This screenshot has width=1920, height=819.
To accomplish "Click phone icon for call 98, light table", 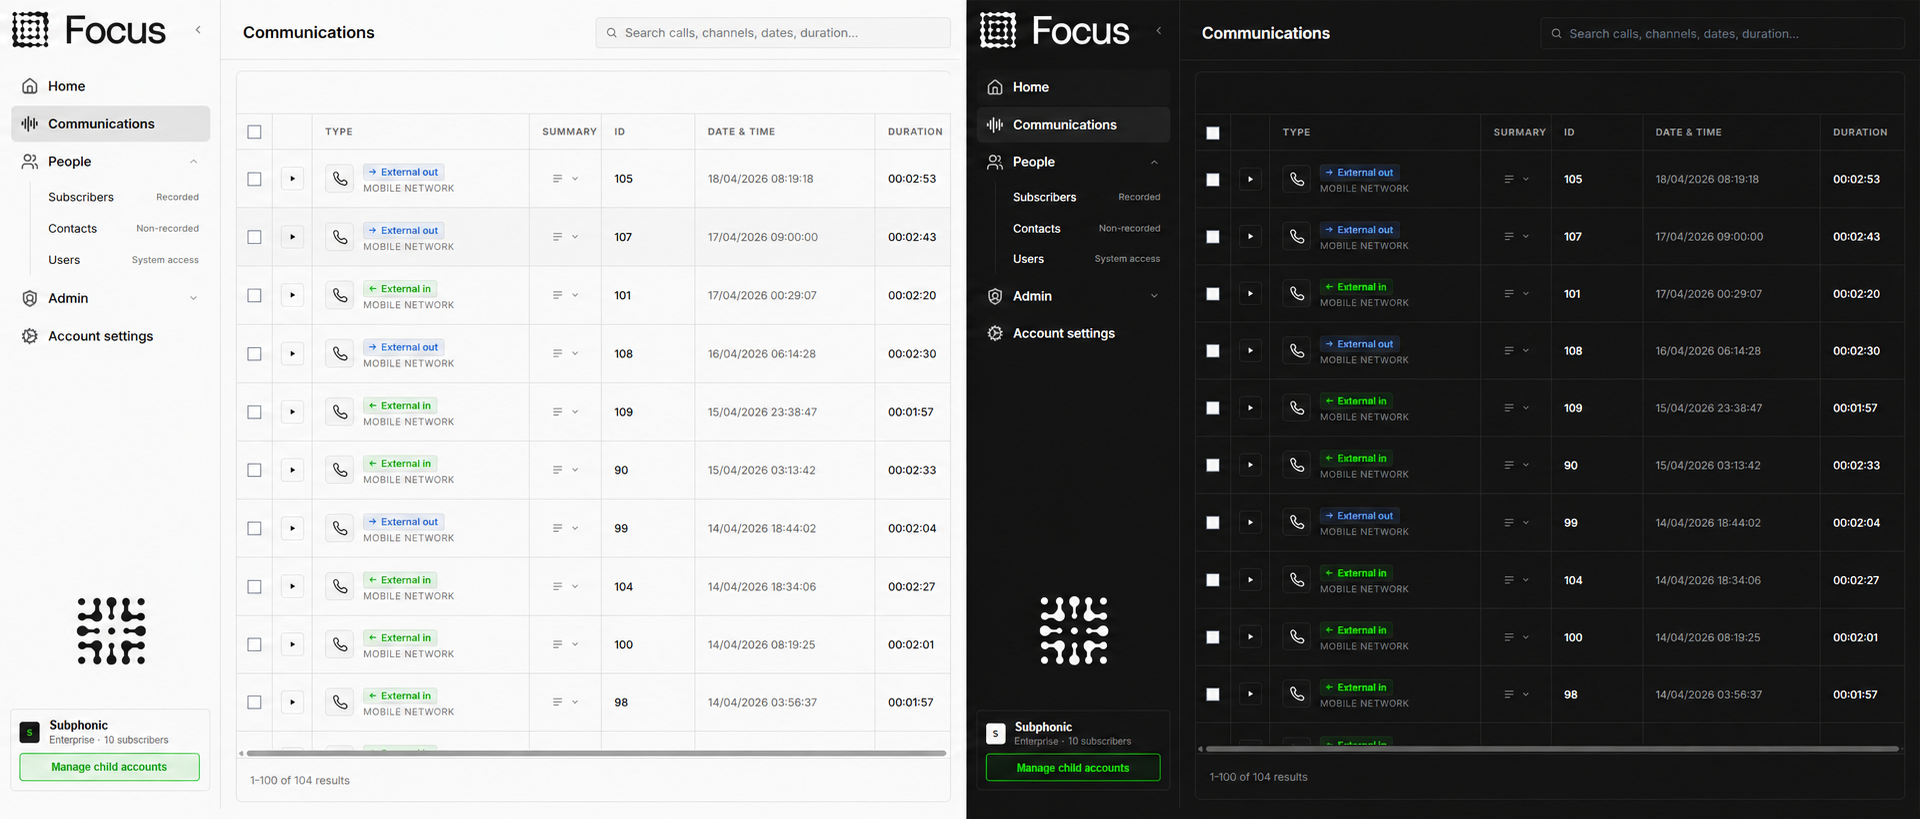I will click(340, 702).
